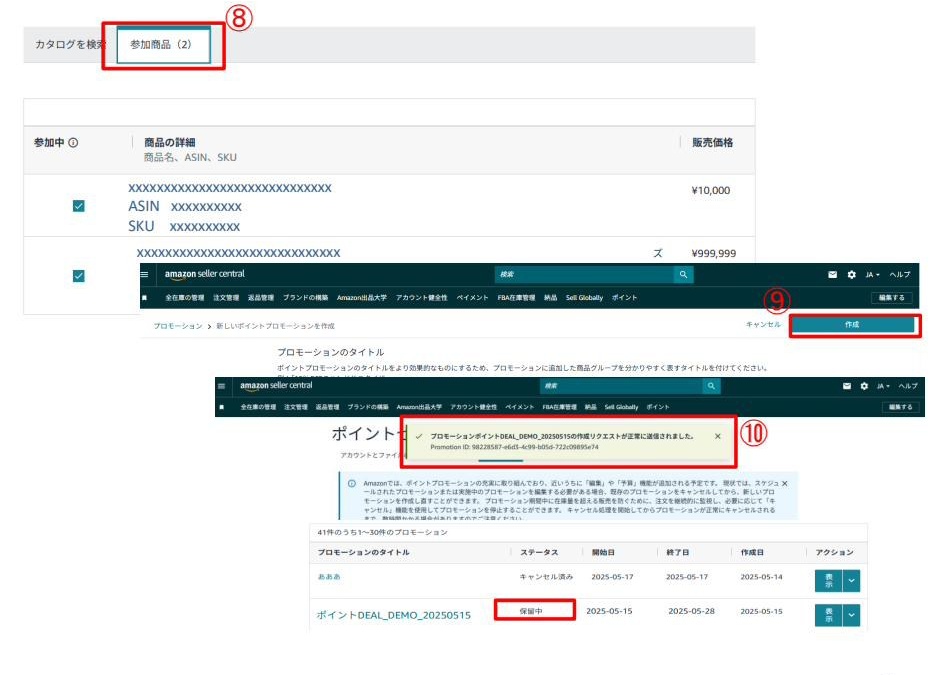Open ヘルプ link on promotion-creation page
The image size is (952, 675).
(x=900, y=274)
